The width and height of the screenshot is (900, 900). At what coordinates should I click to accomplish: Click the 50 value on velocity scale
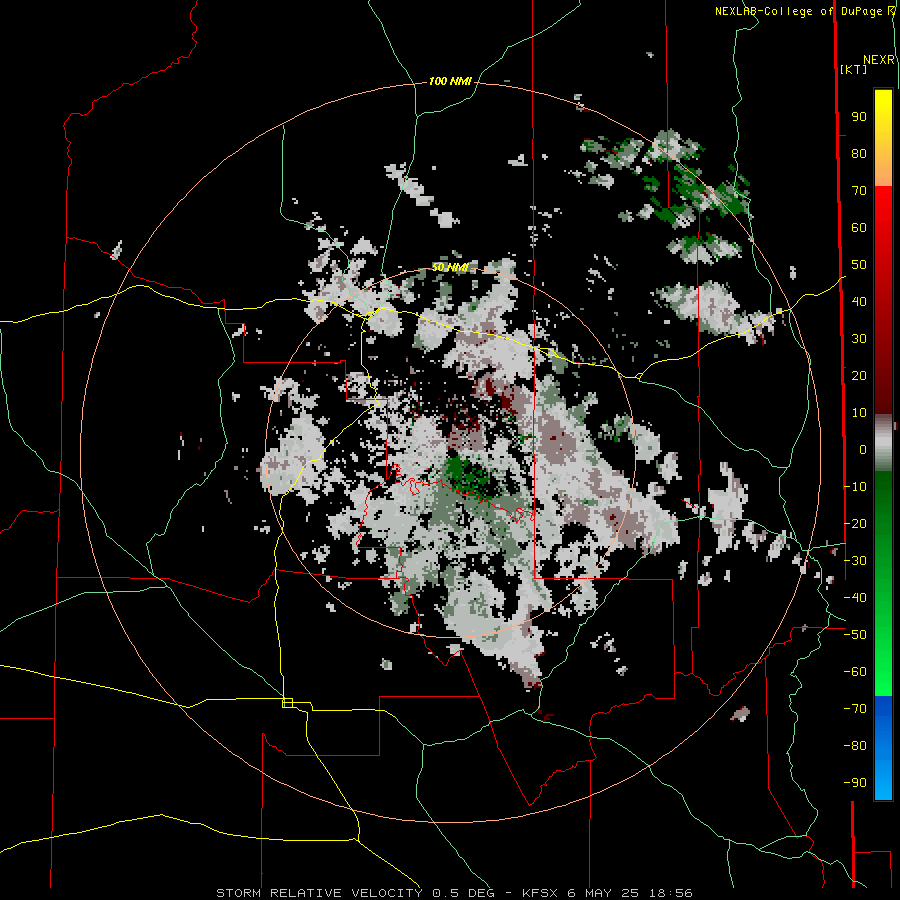pyautogui.click(x=859, y=265)
